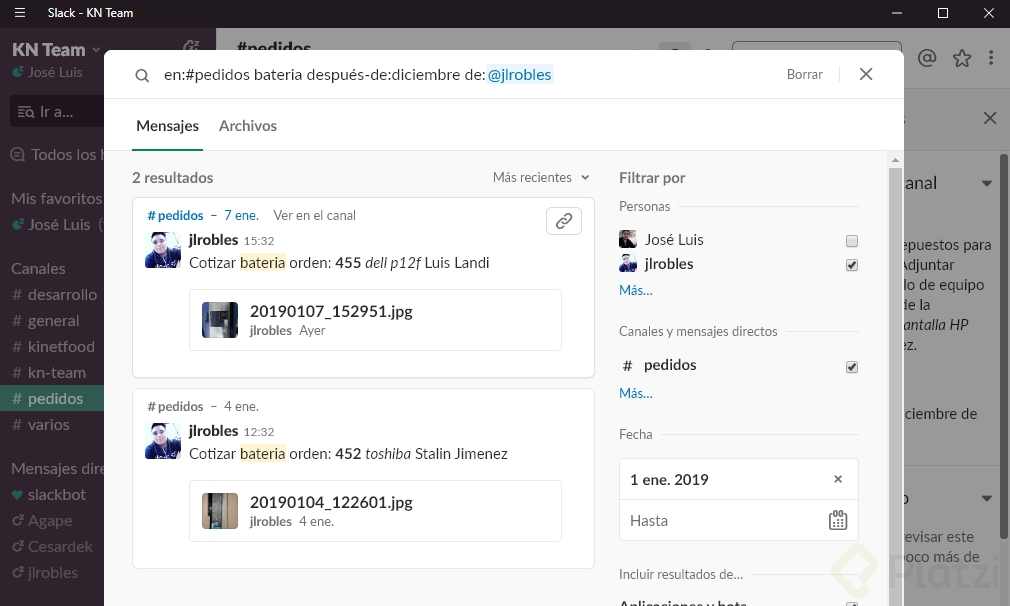Uncheck the jlrobles person filter
The image size is (1010, 606).
point(852,265)
